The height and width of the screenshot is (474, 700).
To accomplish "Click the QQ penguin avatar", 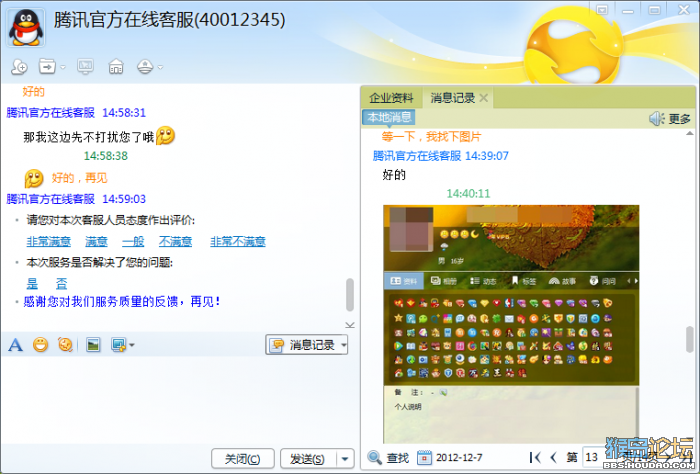I will [26, 28].
